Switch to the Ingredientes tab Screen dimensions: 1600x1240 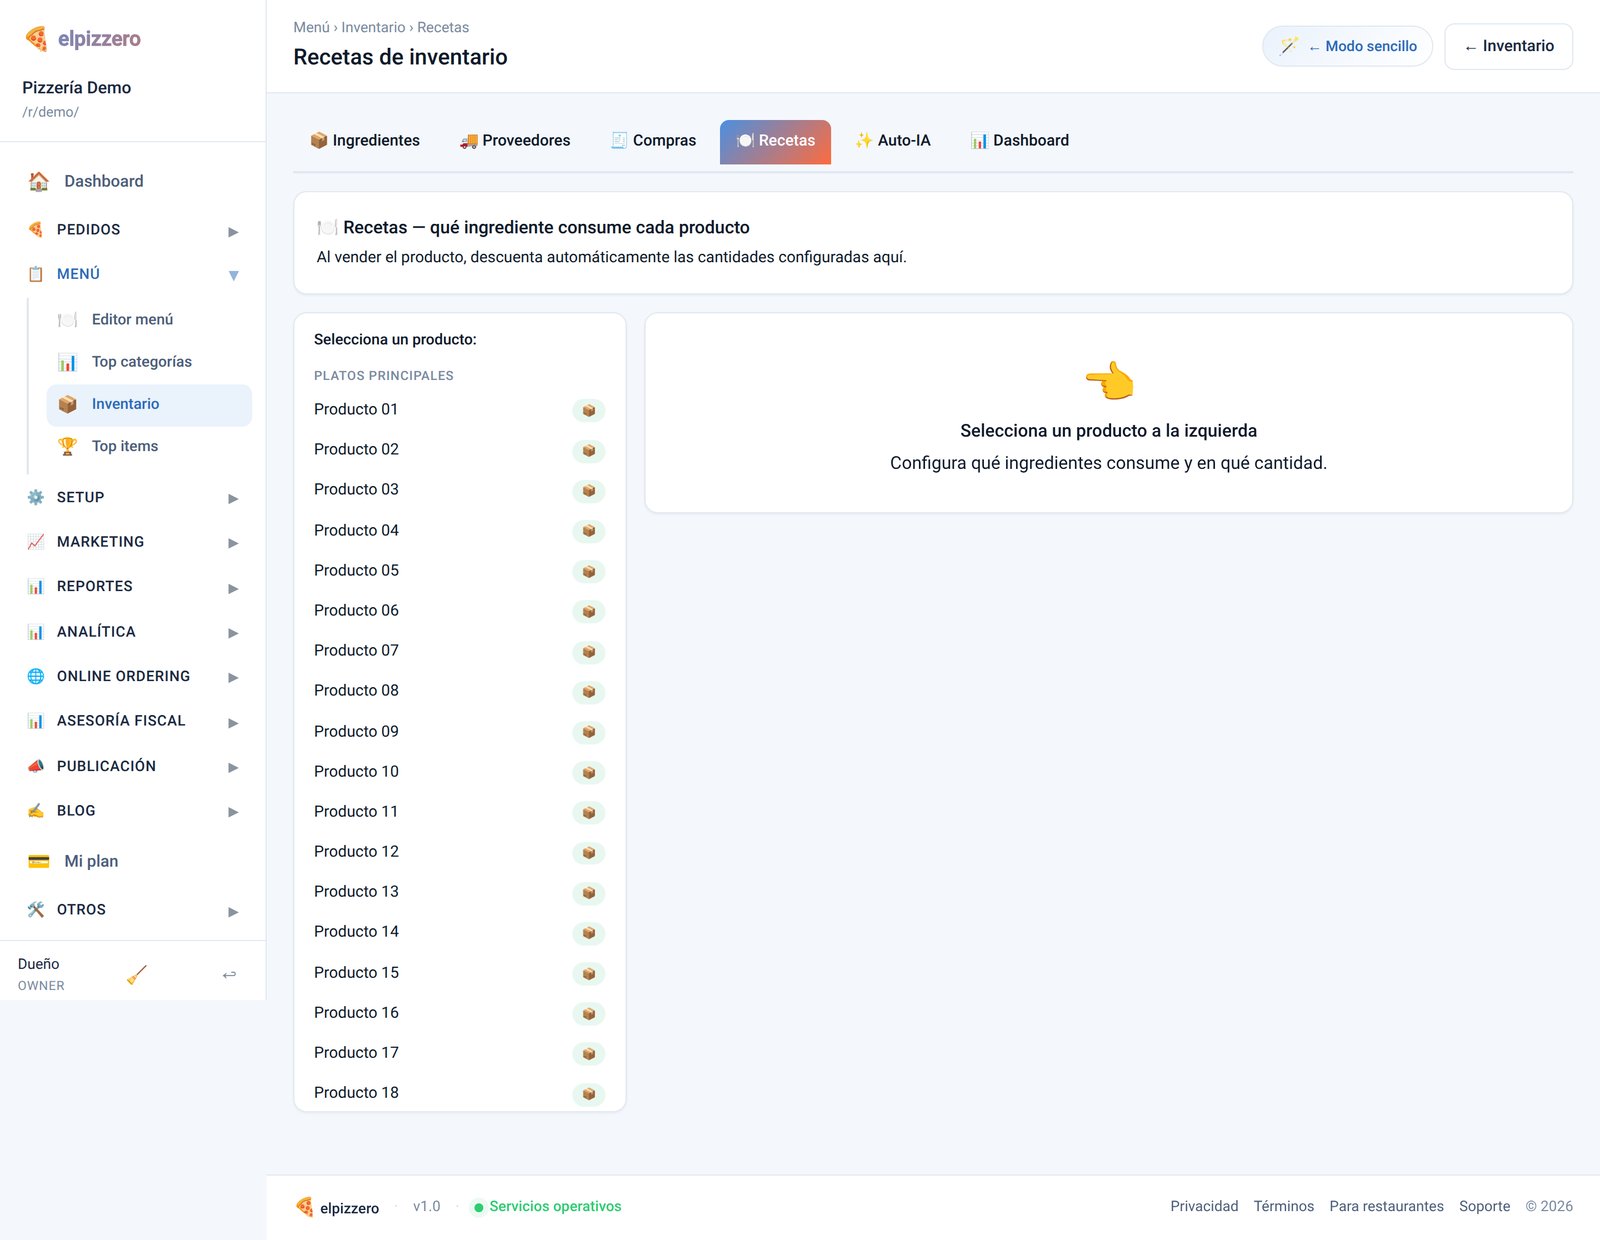365,141
